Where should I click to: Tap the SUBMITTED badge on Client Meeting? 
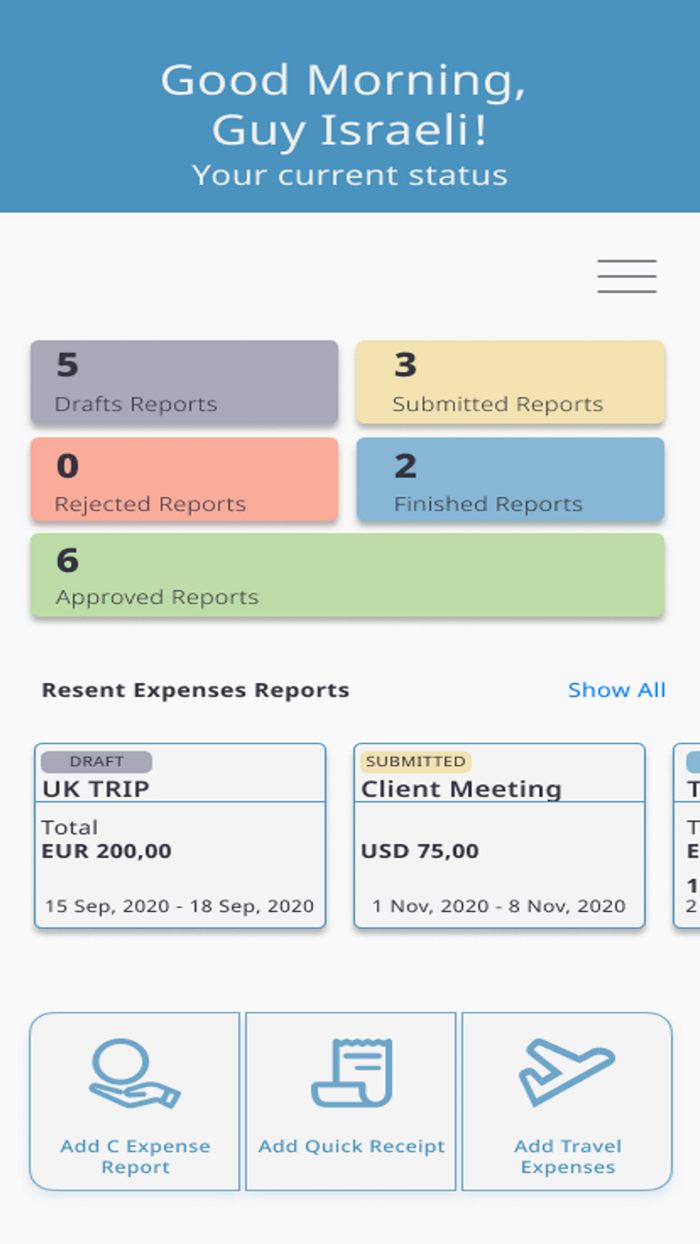pyautogui.click(x=413, y=761)
